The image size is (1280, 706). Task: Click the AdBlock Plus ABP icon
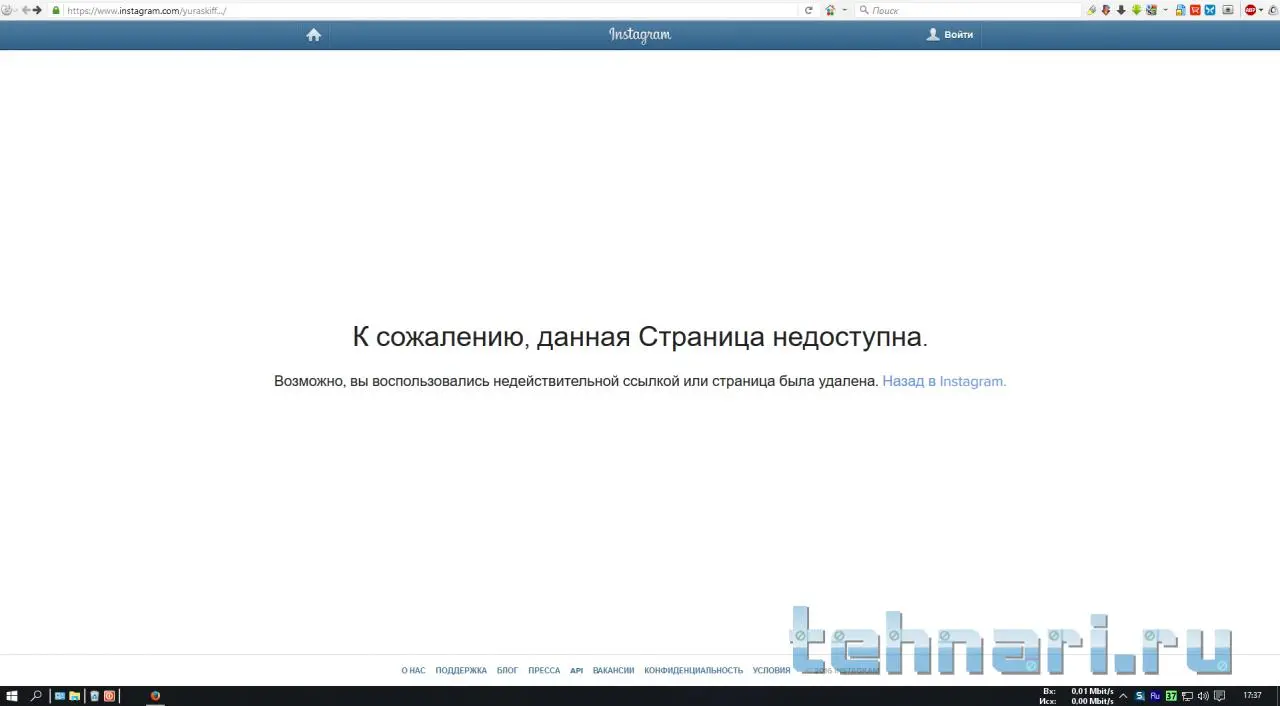point(1250,10)
